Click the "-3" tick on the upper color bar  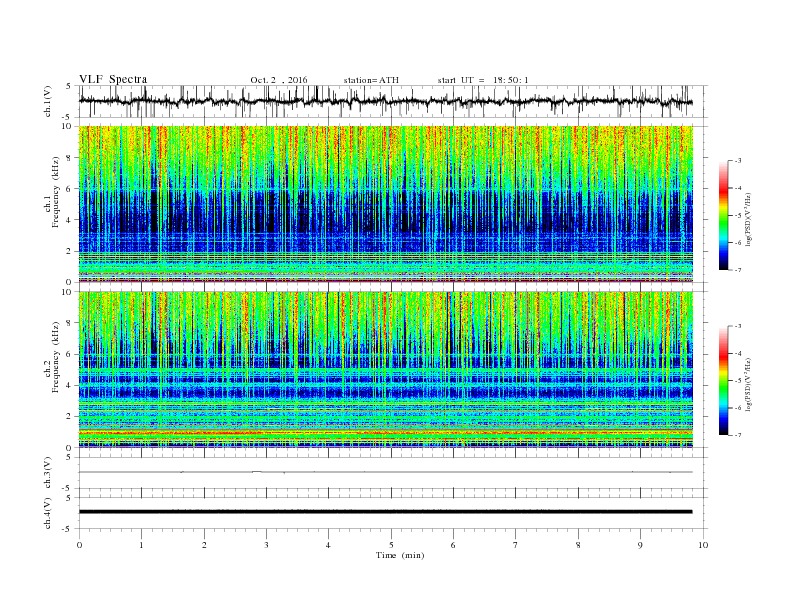click(x=737, y=161)
